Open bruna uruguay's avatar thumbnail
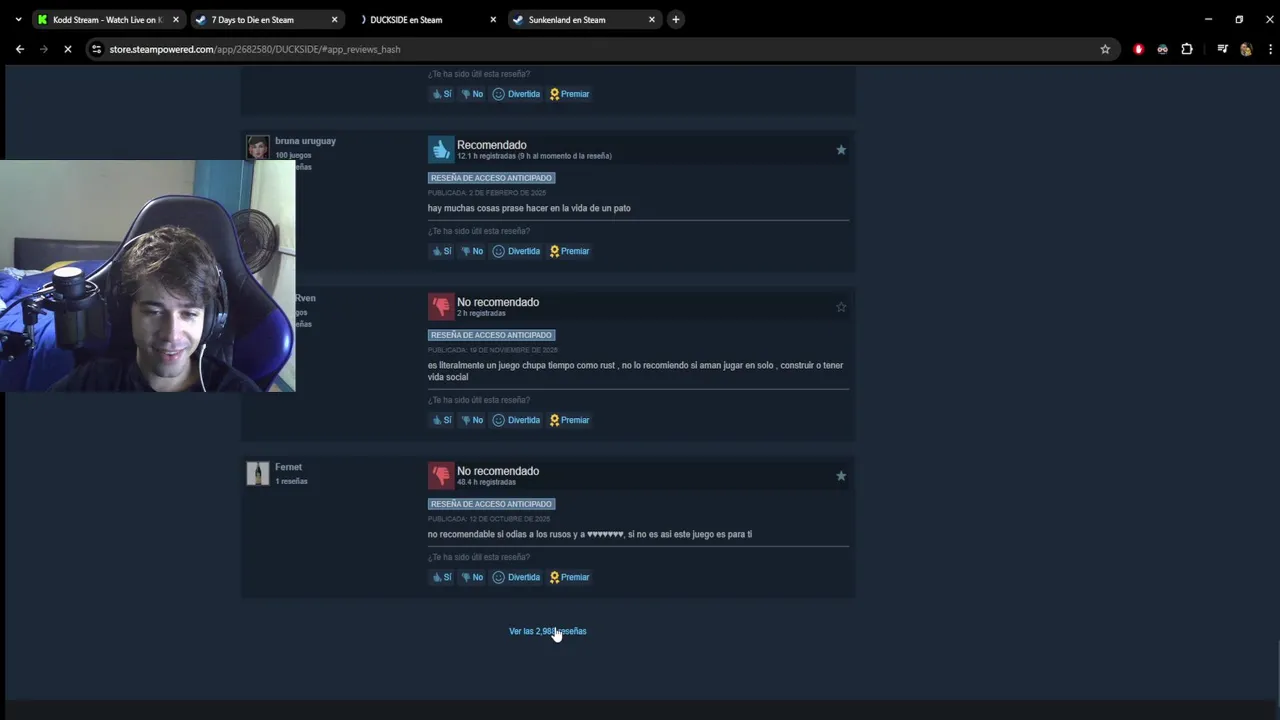 [x=258, y=148]
